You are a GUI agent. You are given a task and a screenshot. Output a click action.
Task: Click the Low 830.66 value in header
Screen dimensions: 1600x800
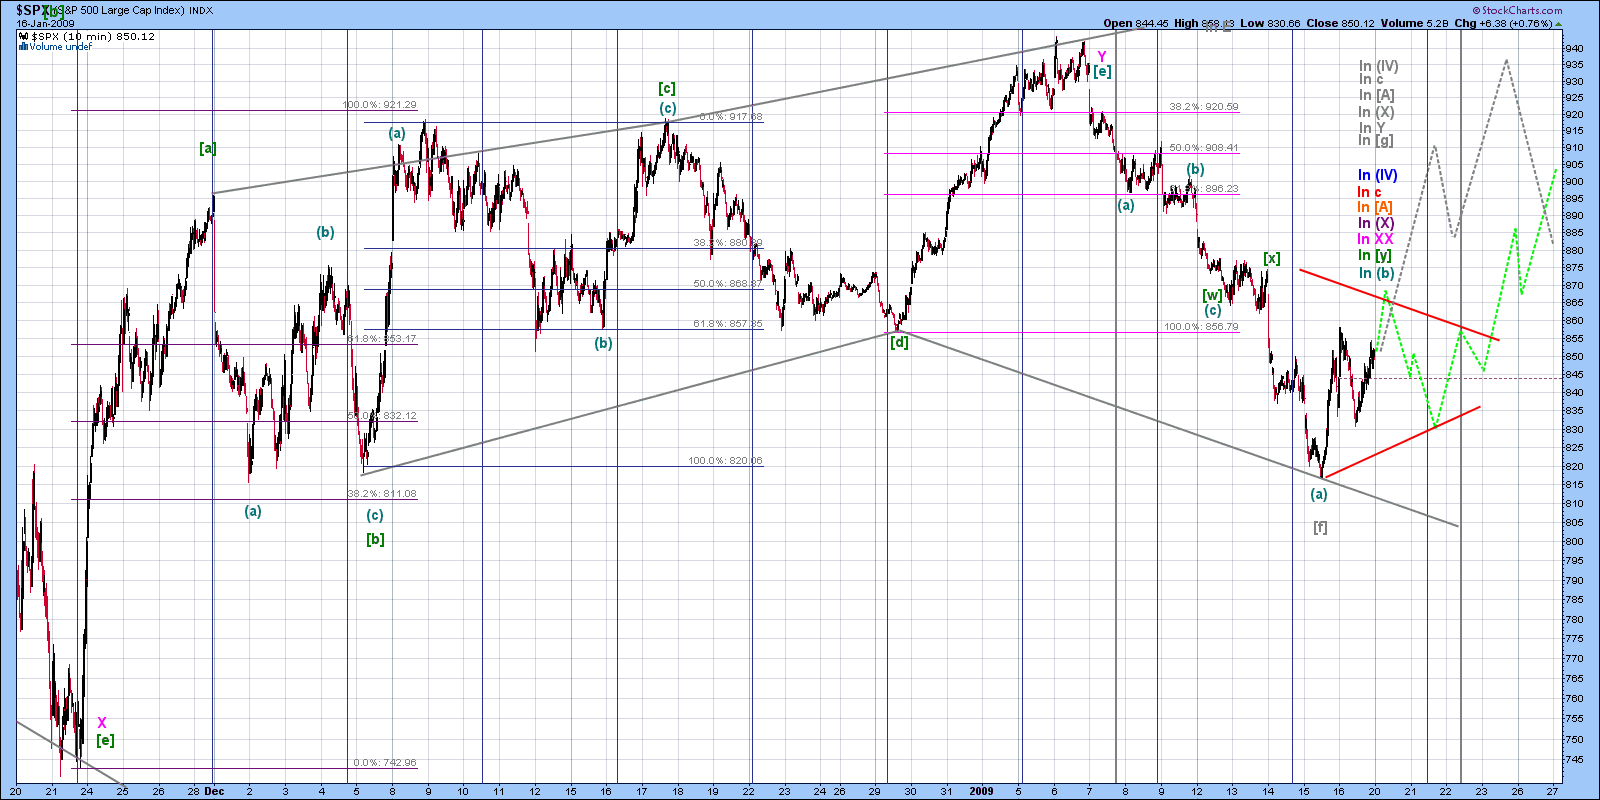pos(1270,23)
